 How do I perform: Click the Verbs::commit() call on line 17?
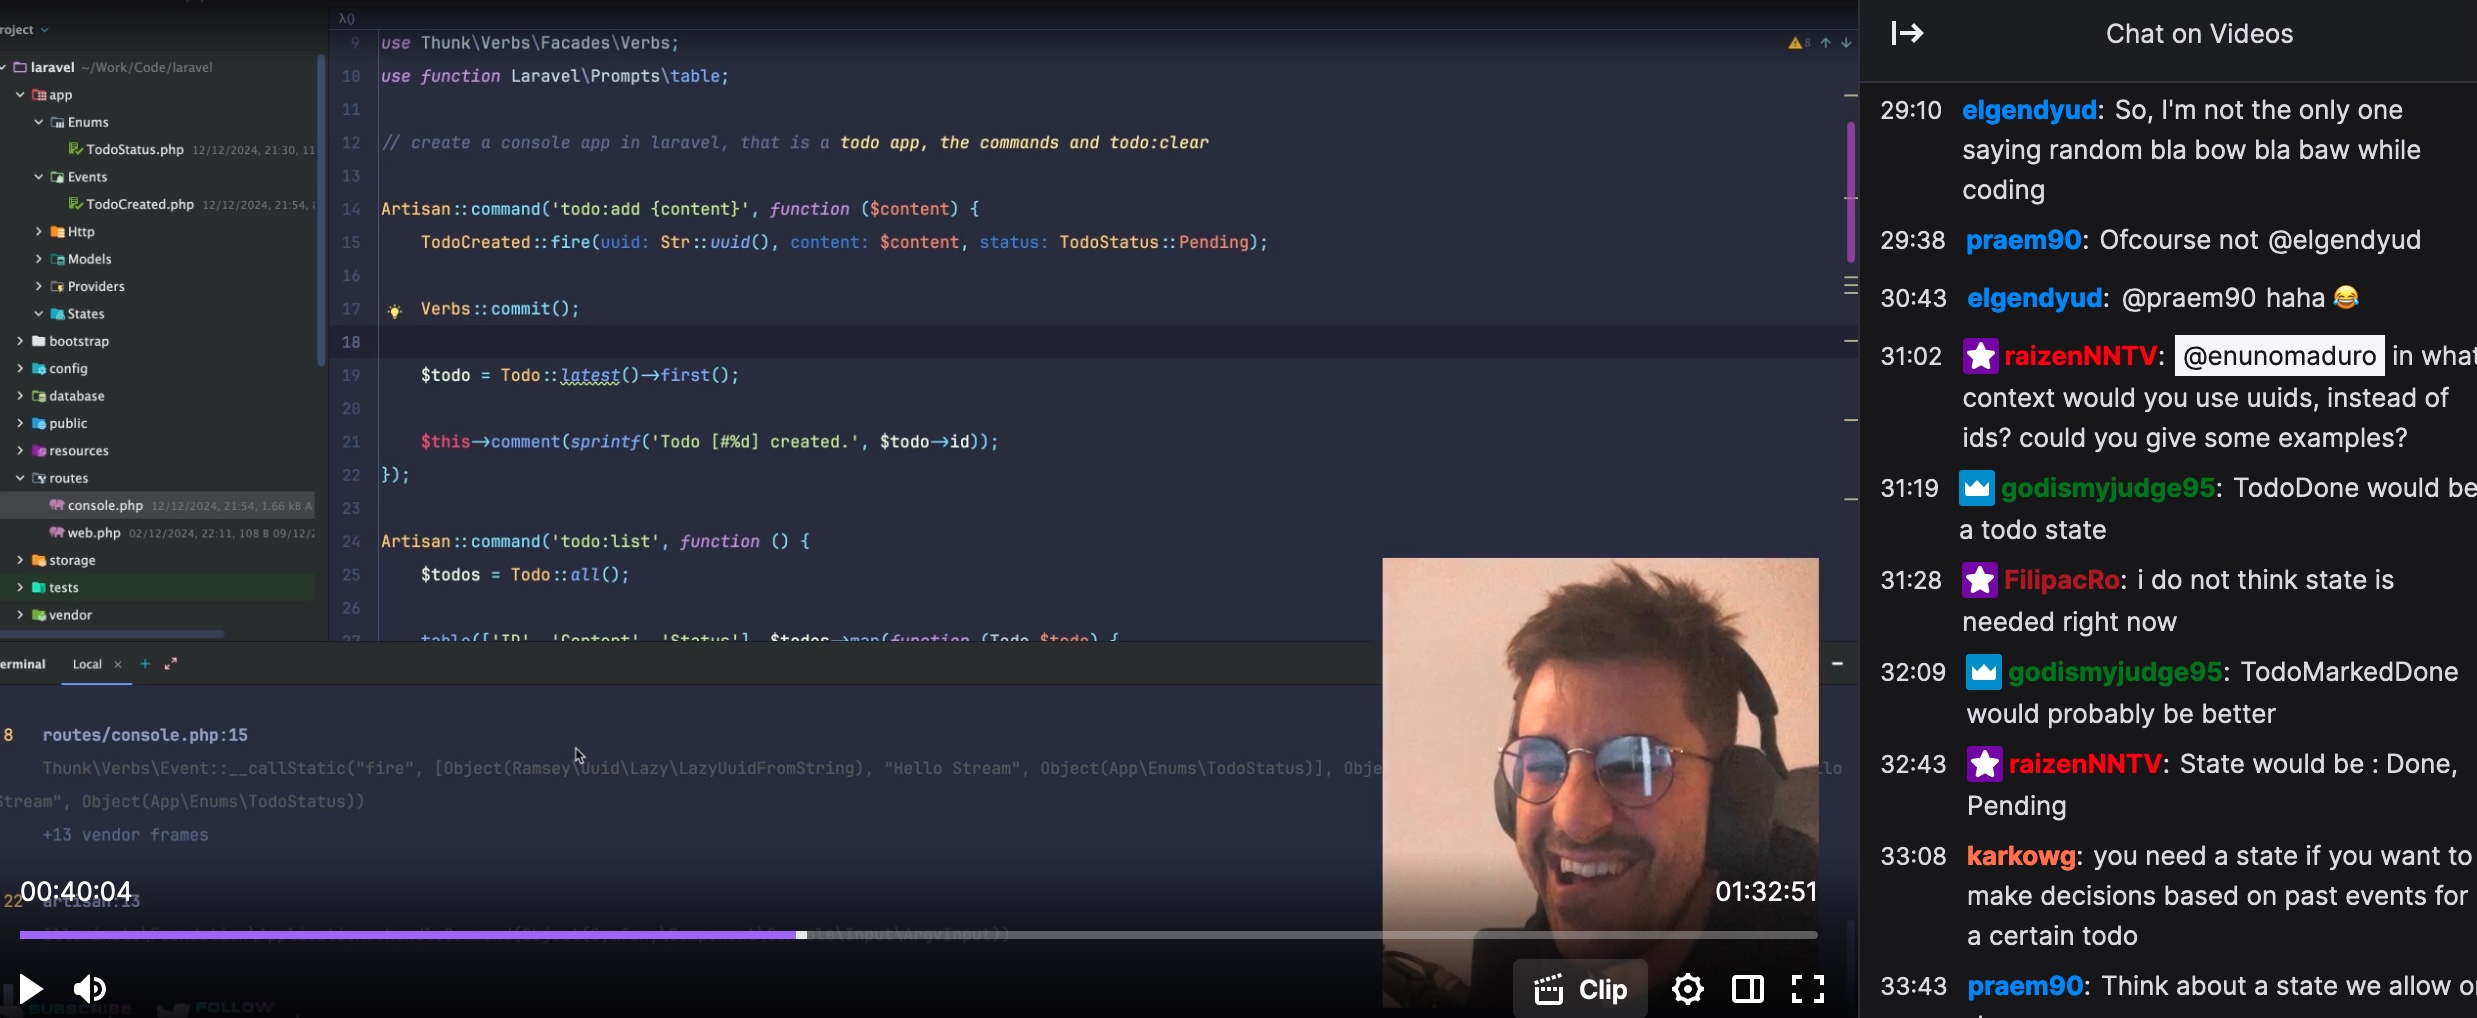(x=500, y=309)
